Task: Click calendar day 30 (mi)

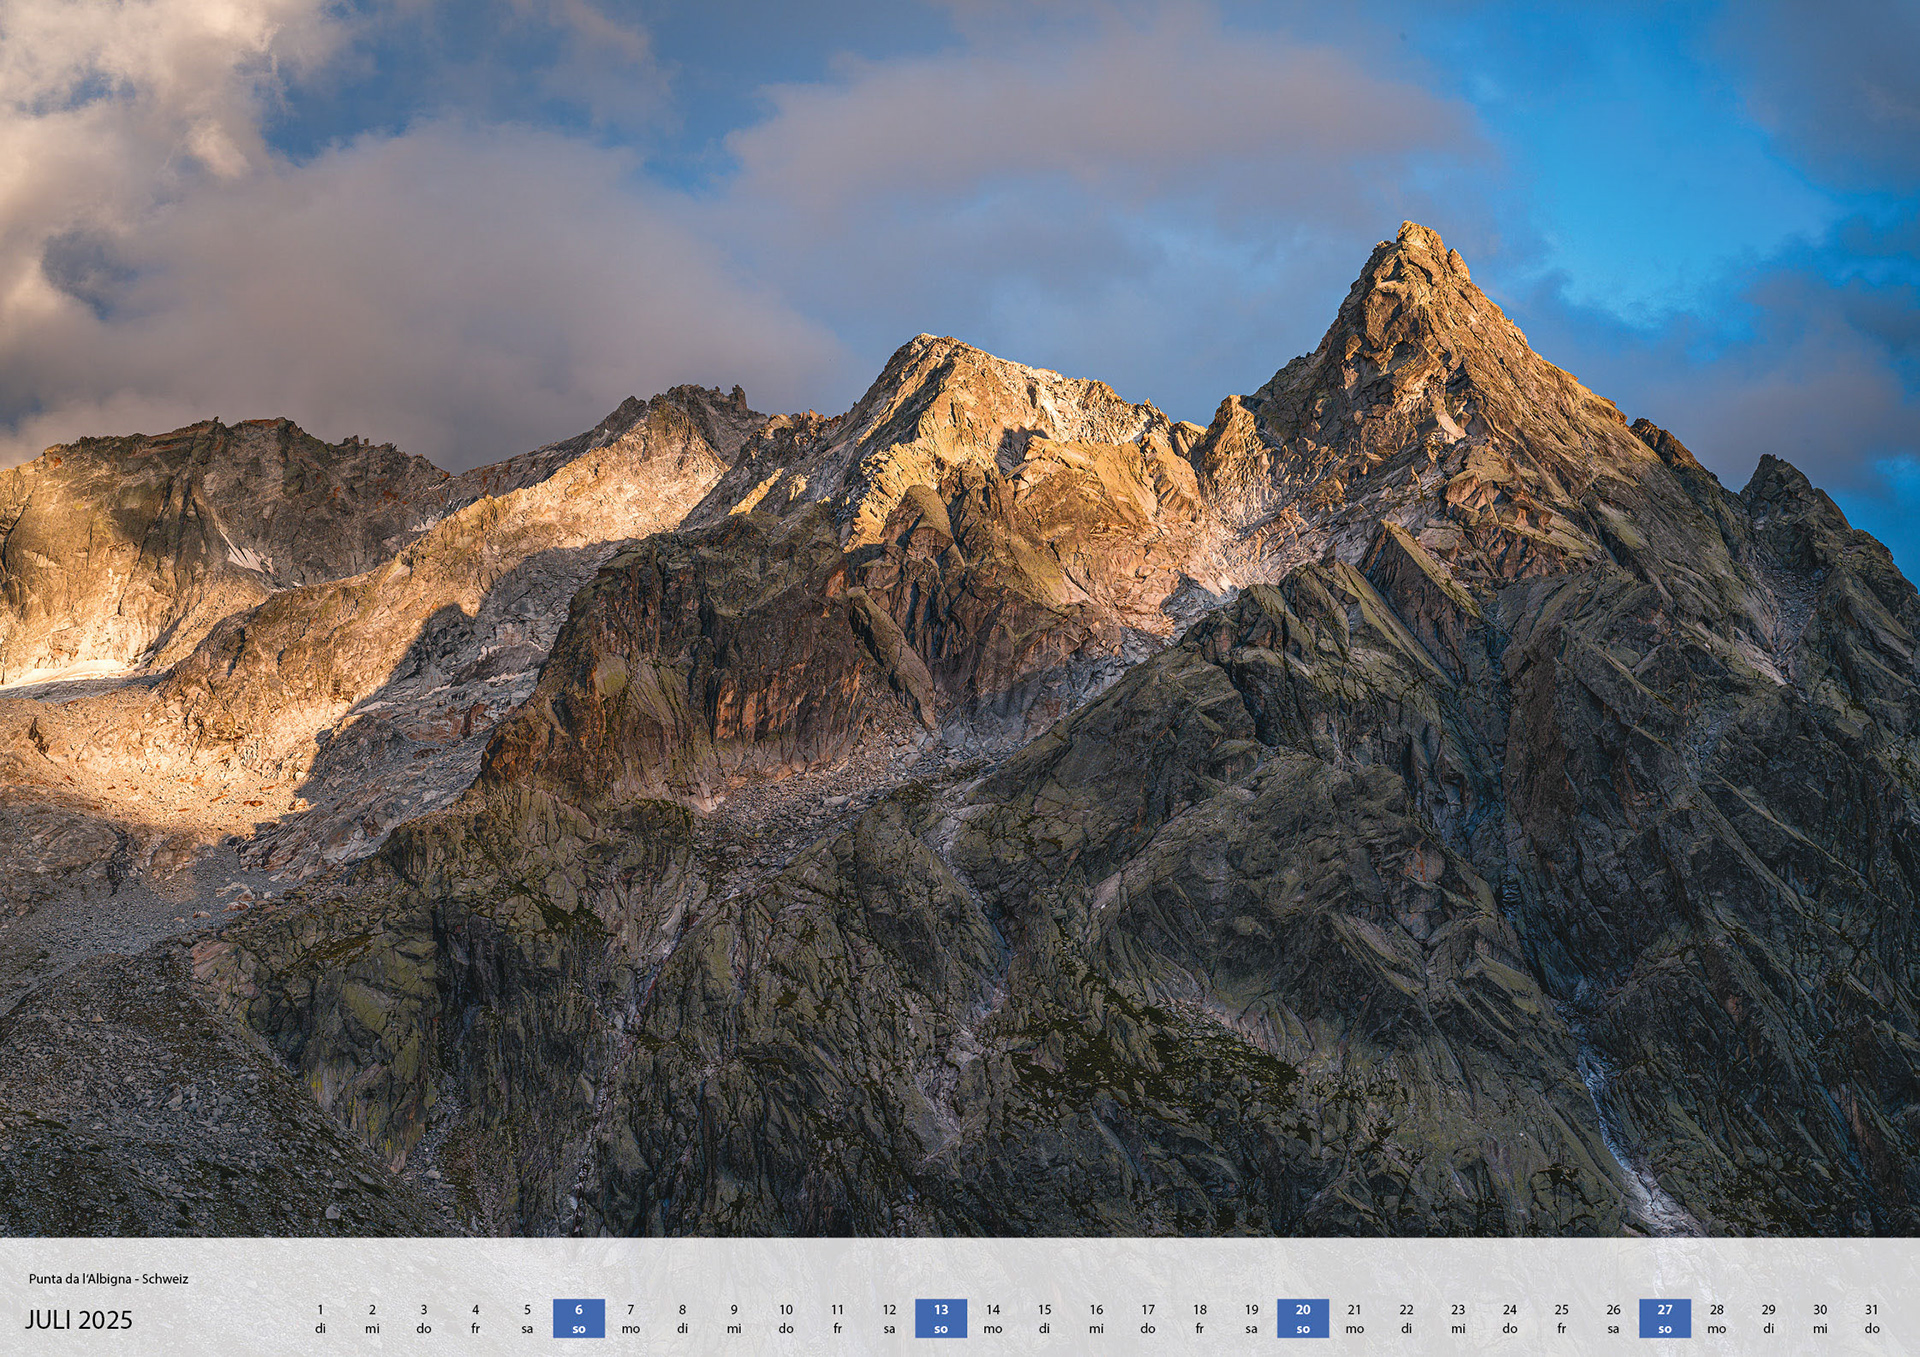Action: [x=1820, y=1319]
